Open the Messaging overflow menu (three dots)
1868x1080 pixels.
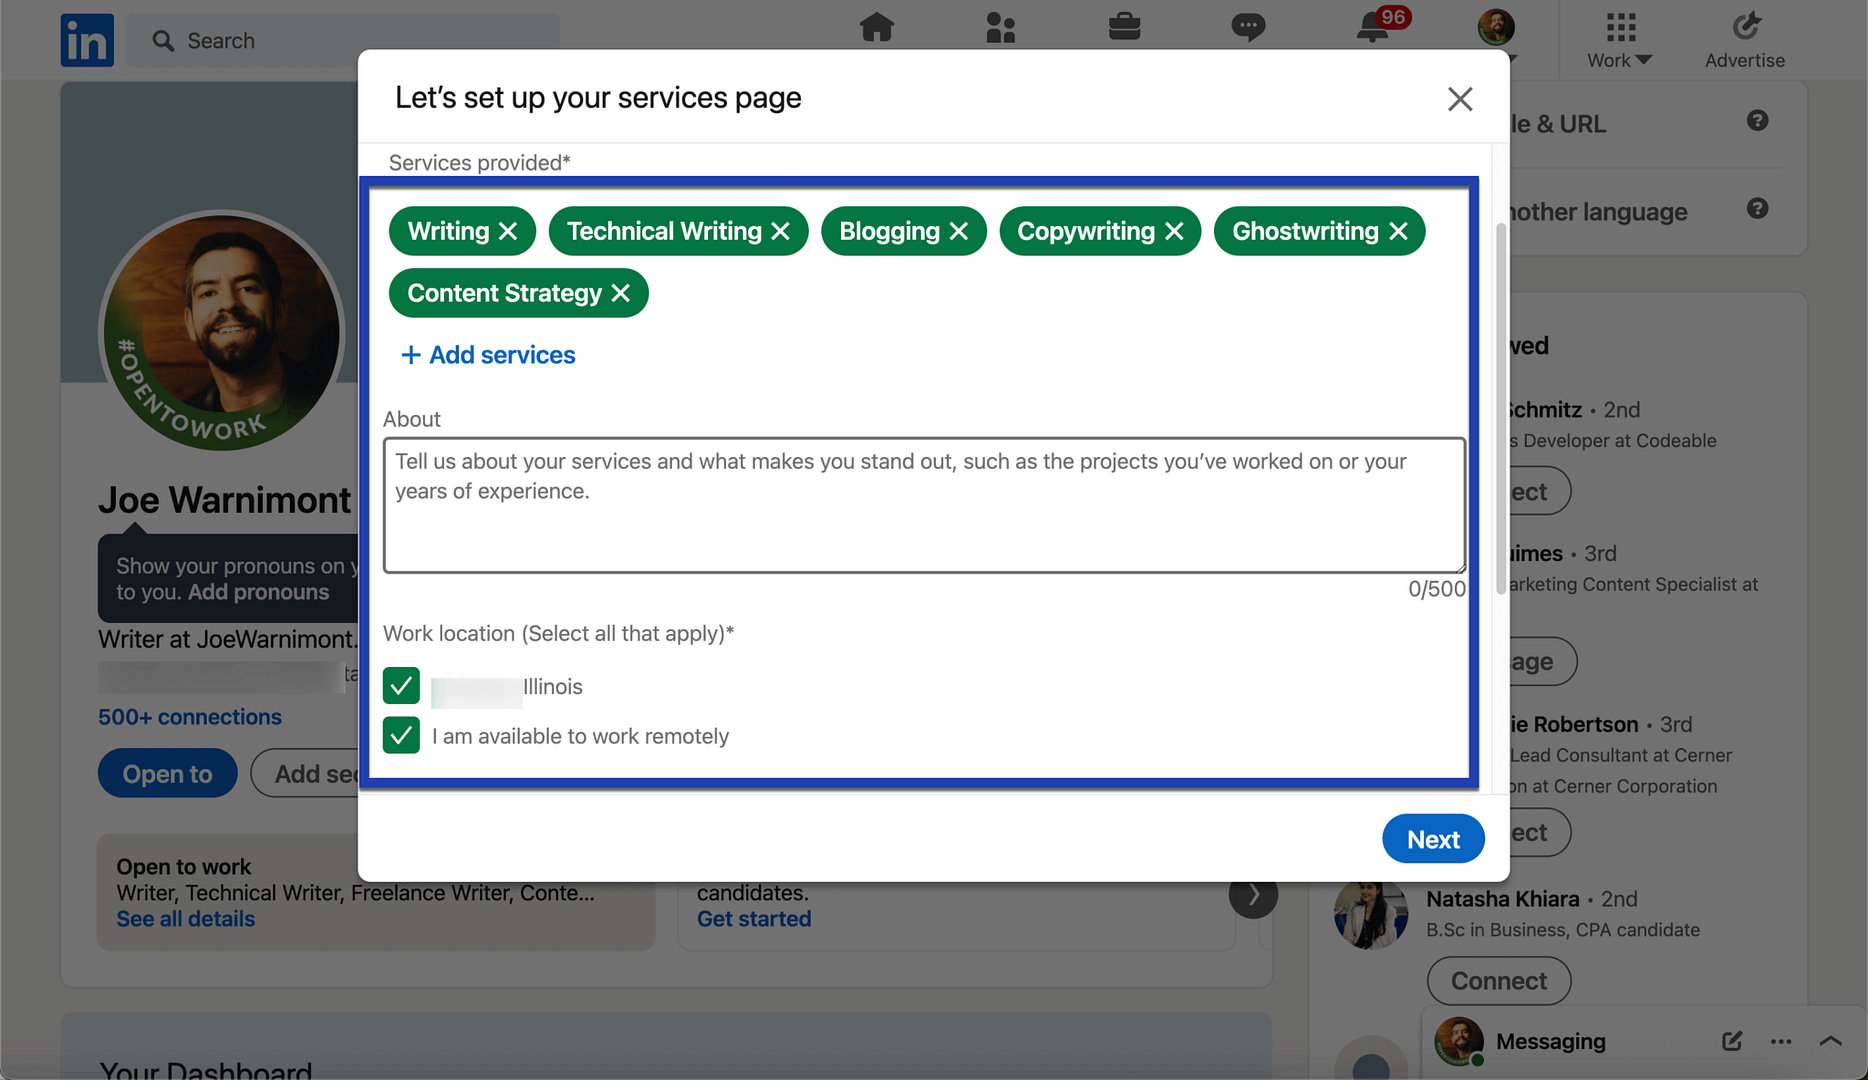(x=1781, y=1041)
